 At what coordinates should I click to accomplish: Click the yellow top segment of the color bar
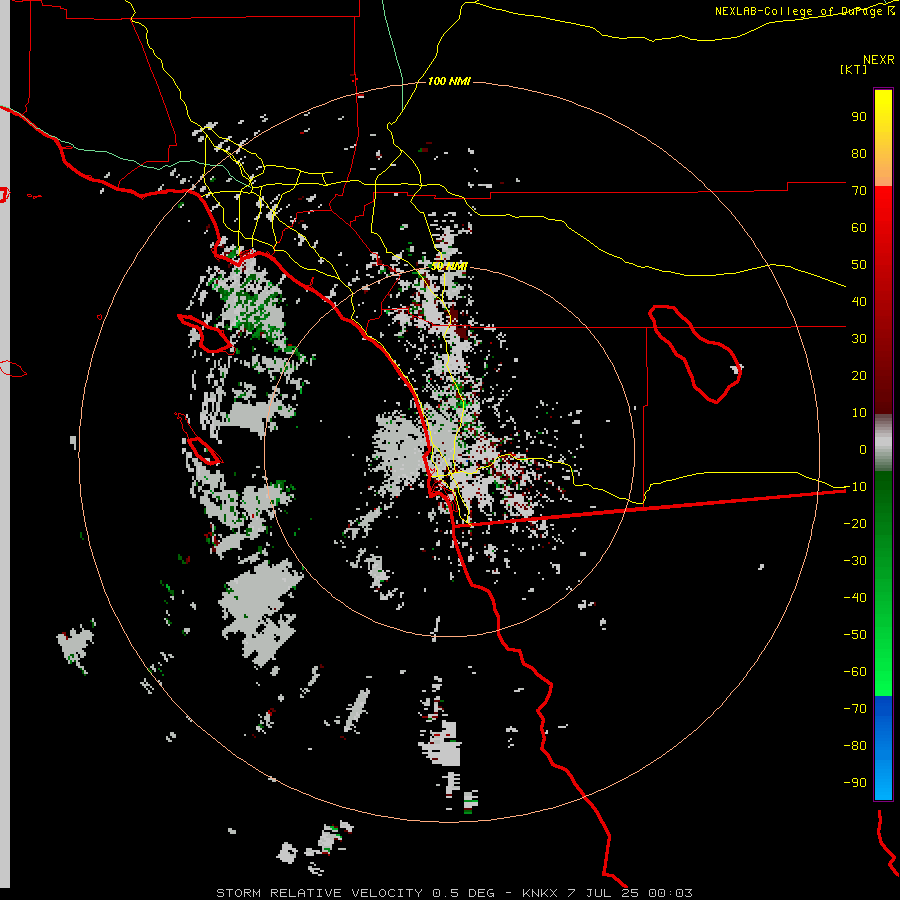883,138
